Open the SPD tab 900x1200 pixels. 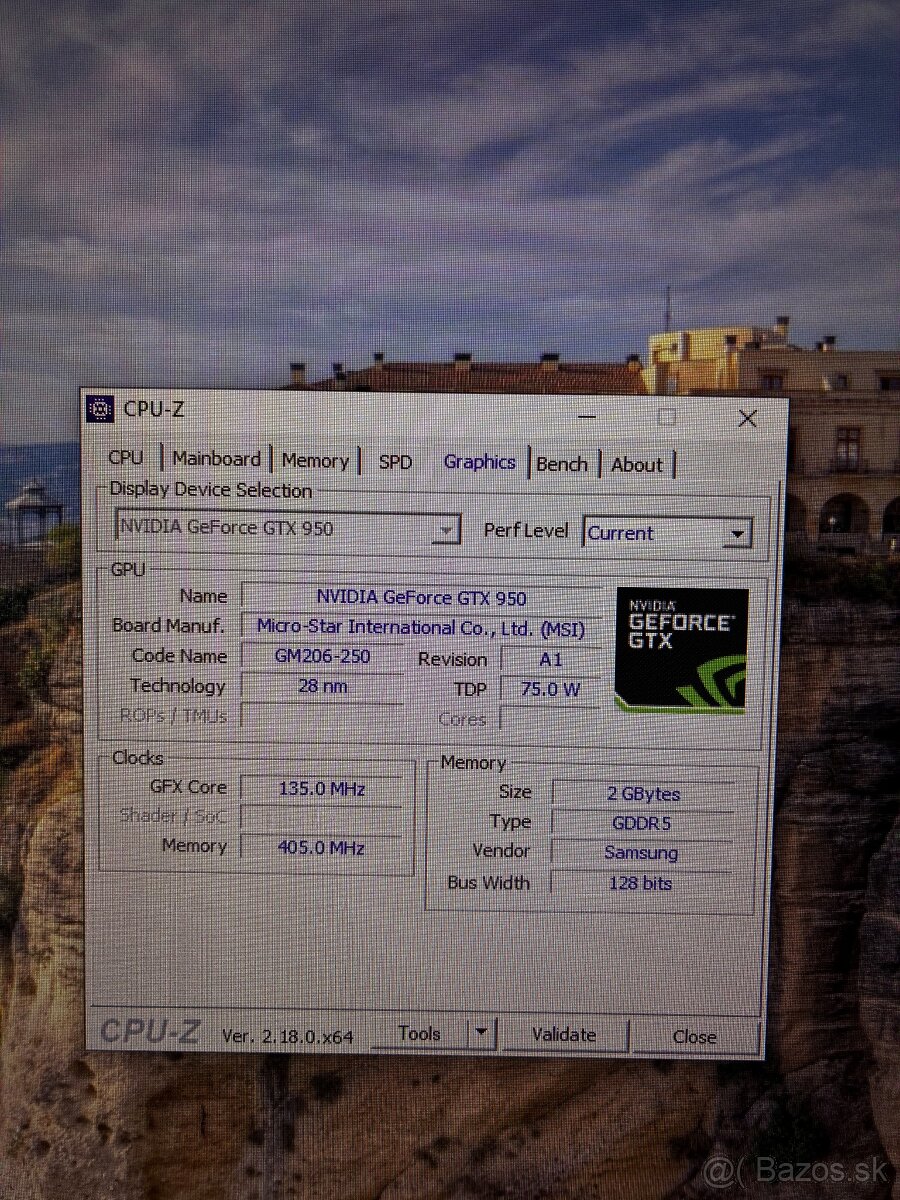coord(396,461)
